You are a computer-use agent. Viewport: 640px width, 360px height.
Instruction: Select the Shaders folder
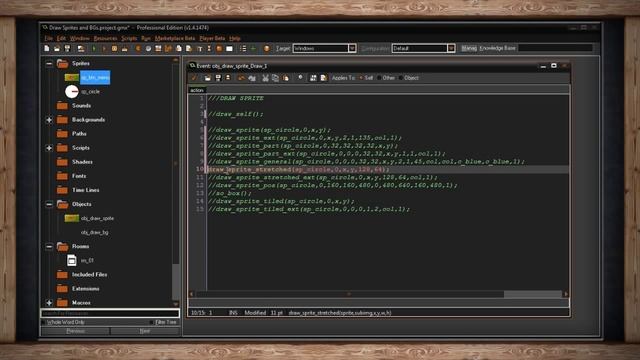coord(82,162)
